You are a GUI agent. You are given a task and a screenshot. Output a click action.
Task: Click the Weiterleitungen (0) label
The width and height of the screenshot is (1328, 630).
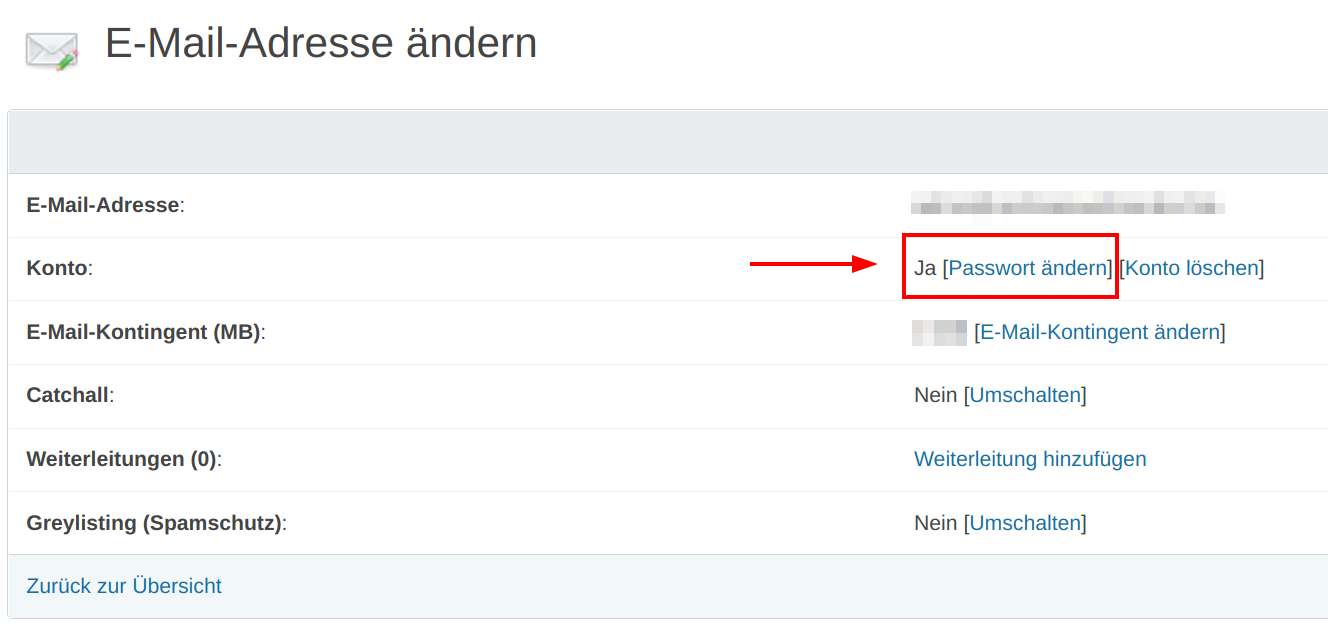122,459
